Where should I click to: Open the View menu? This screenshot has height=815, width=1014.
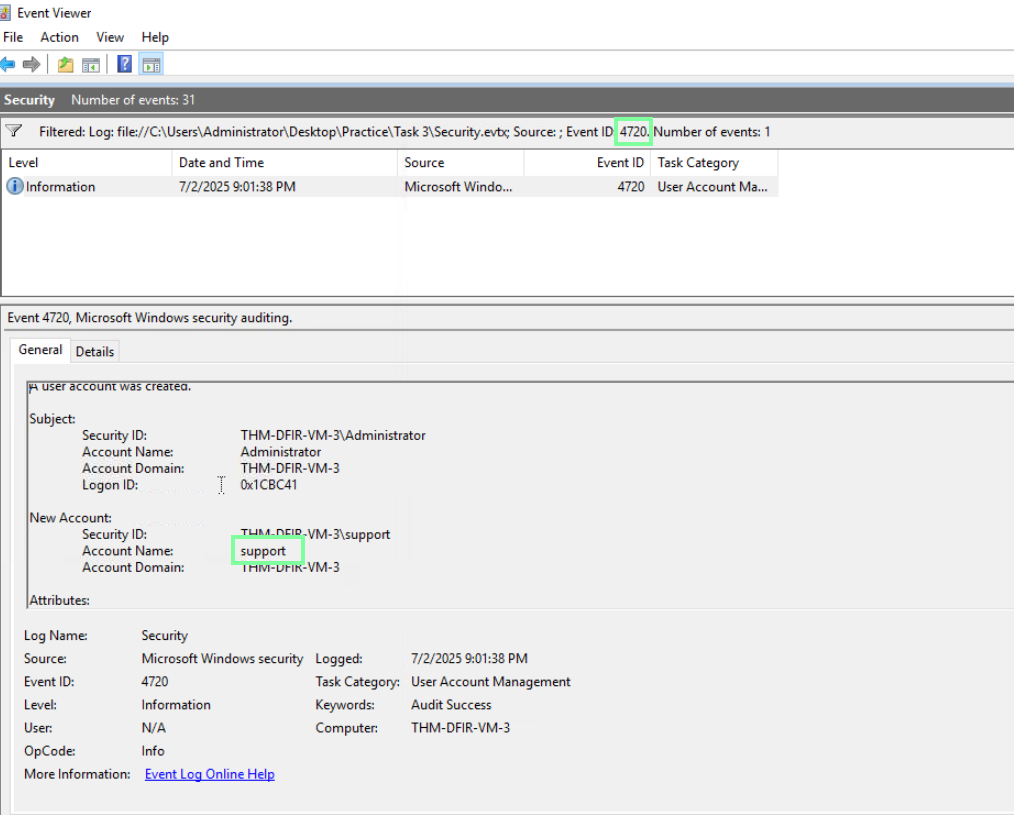110,37
